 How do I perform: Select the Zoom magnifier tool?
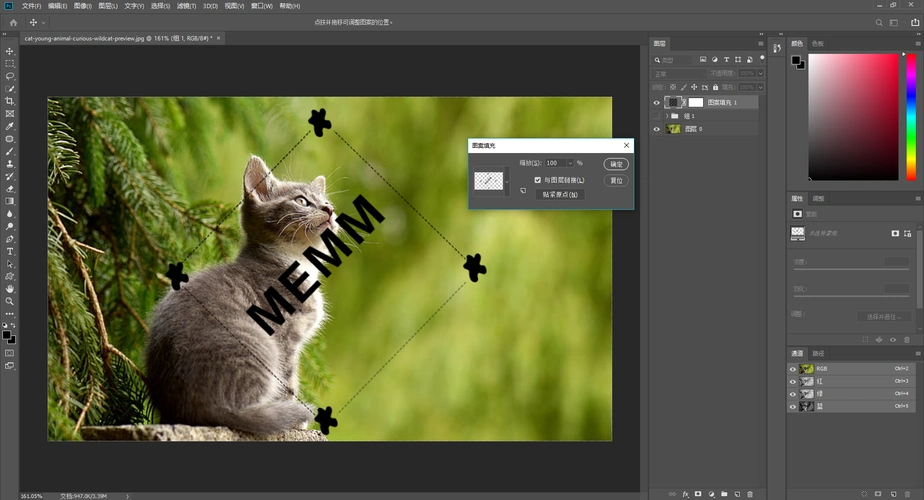click(10, 301)
